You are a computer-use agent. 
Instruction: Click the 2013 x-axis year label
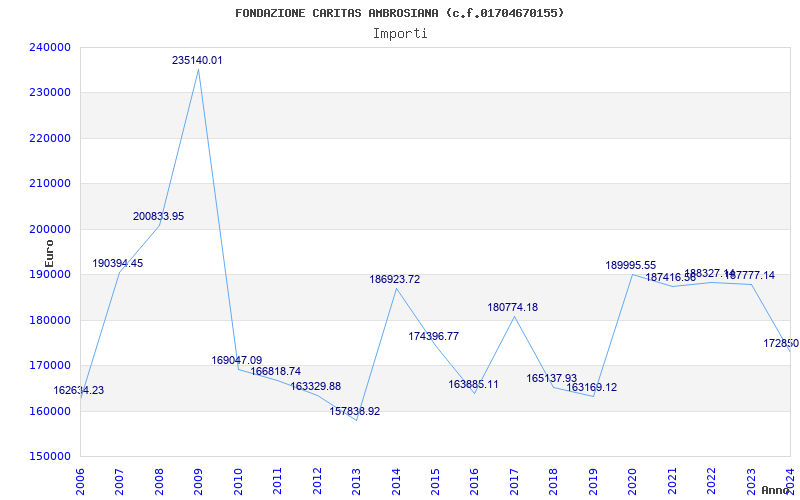click(x=356, y=481)
